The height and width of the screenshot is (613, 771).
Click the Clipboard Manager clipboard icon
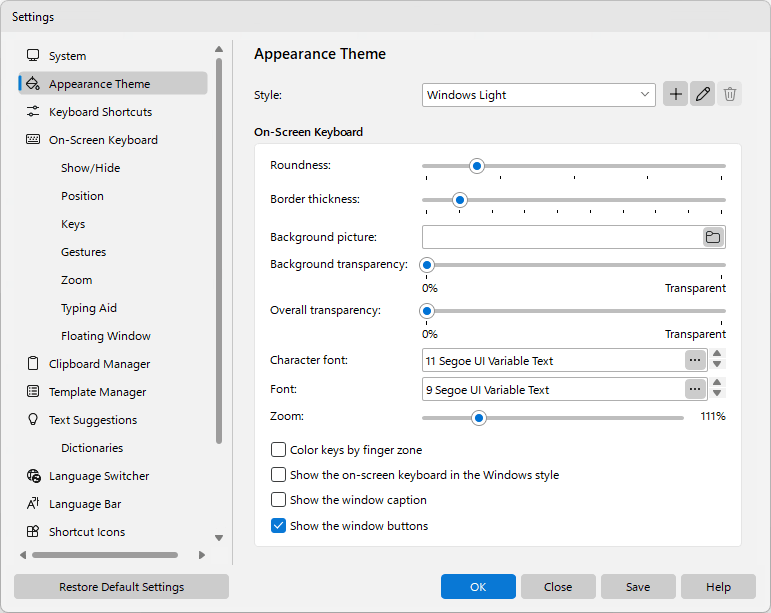pos(33,363)
